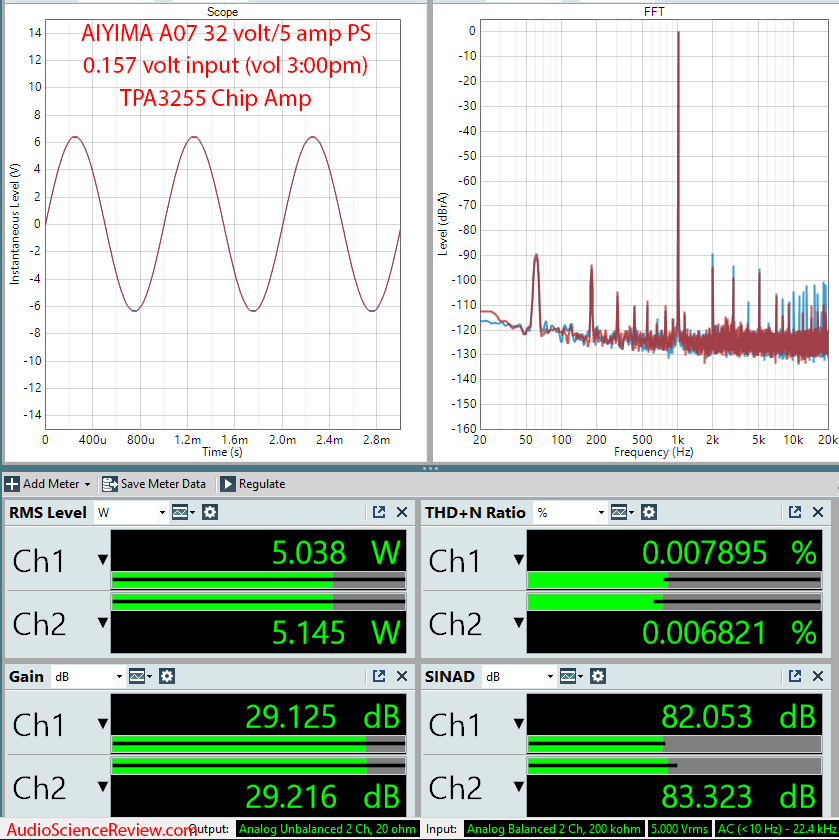Pop out the THD+N Ratio meter
Viewport: 839px width, 840px height.
795,512
